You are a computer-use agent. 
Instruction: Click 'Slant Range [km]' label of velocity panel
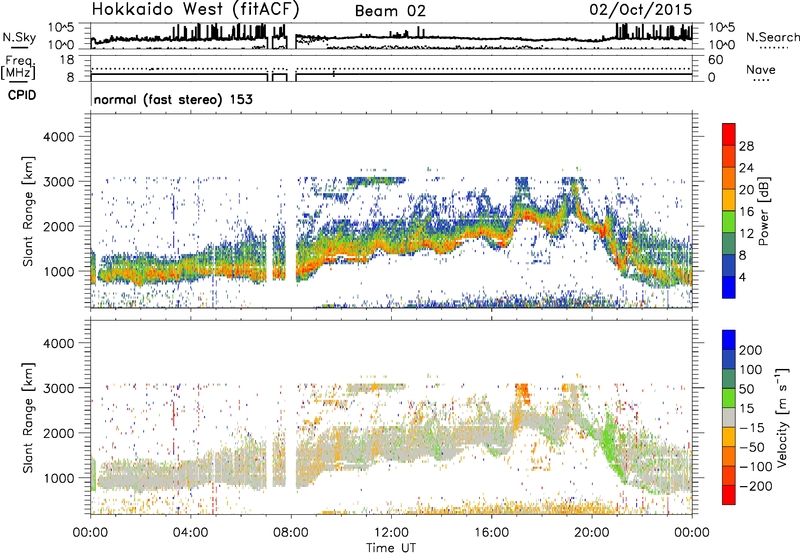[28, 417]
